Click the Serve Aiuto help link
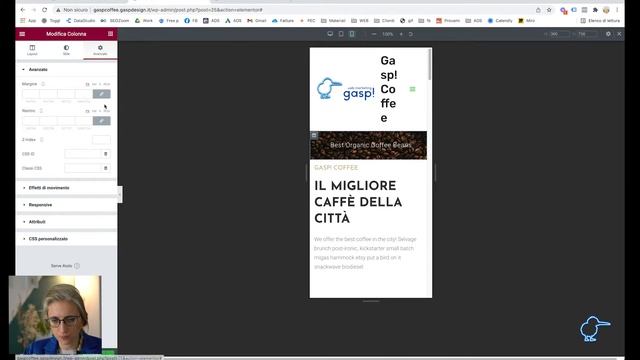Viewport: 640px width, 360px height. point(65,266)
